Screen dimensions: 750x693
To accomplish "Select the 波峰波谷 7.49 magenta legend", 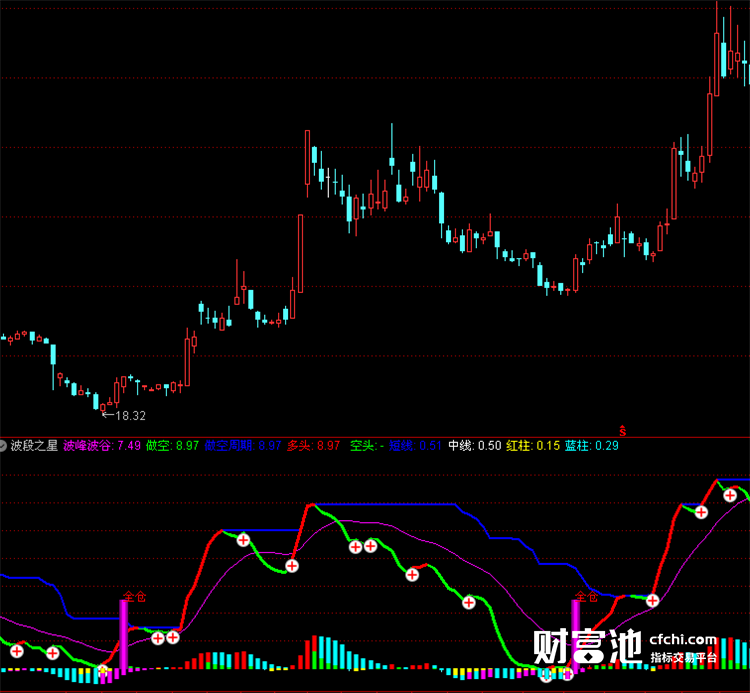I will (x=102, y=446).
